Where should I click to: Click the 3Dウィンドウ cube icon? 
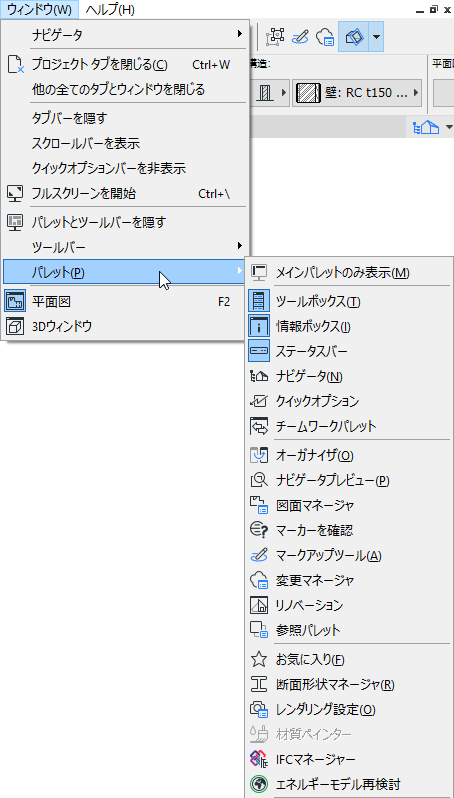[x=15, y=327]
